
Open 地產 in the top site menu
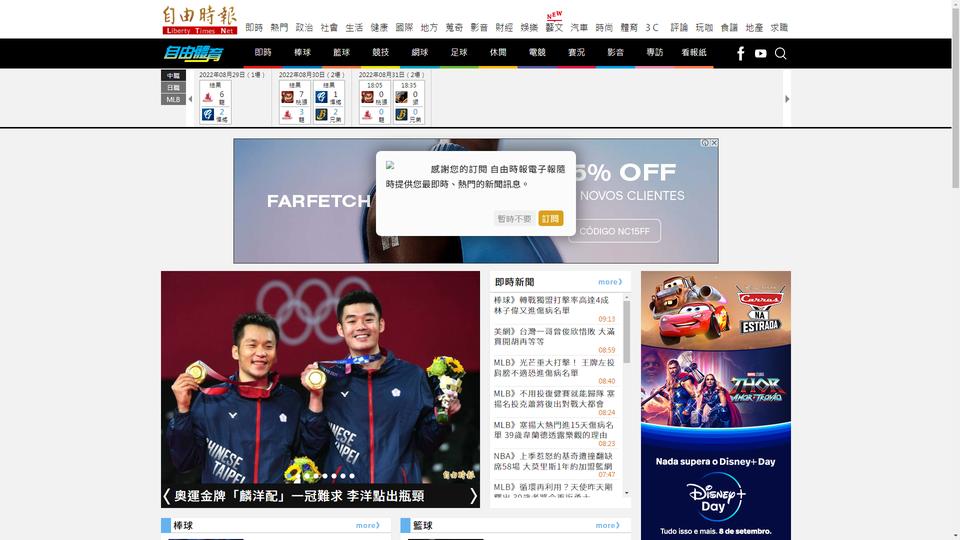754,28
